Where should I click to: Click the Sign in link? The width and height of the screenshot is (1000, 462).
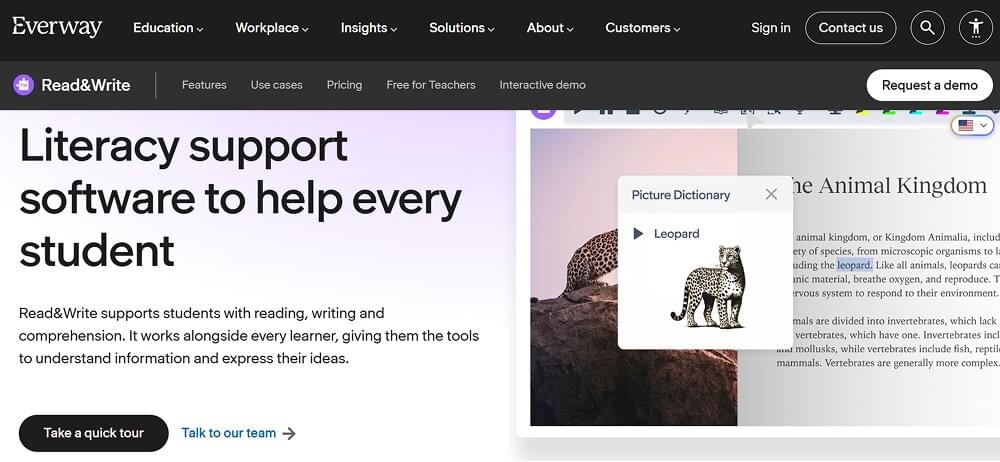point(770,28)
